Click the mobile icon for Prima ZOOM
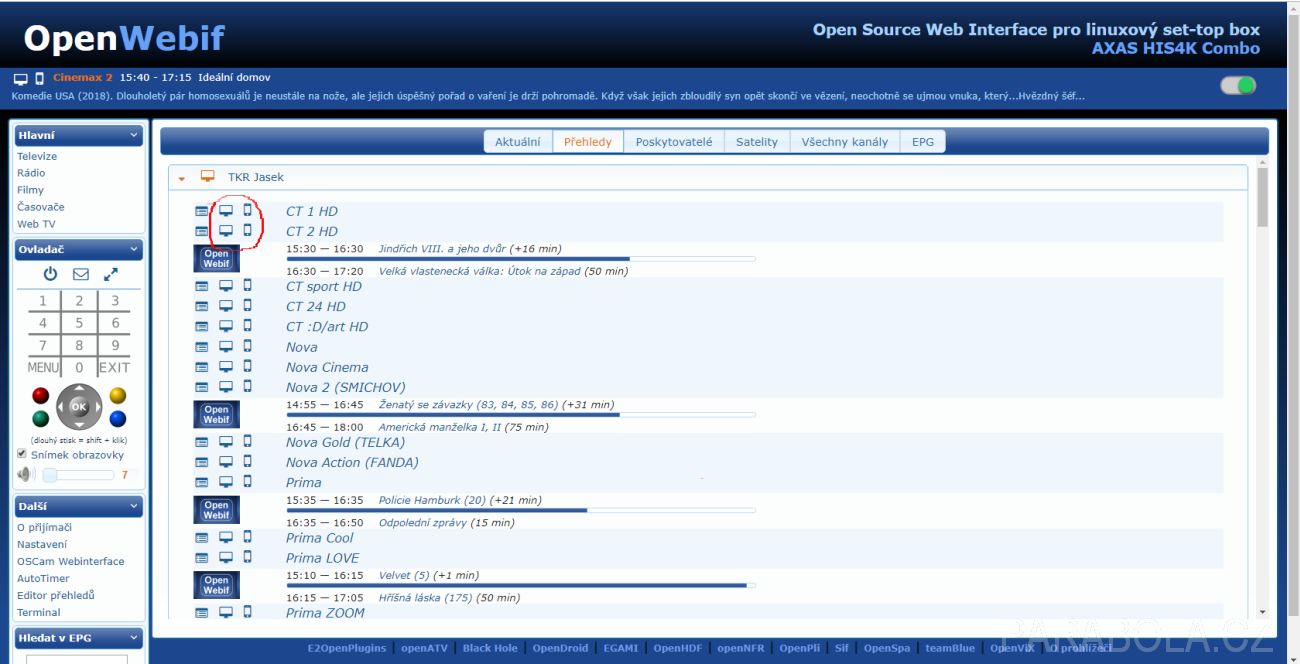Screen dimensions: 1300x664 coord(248,612)
